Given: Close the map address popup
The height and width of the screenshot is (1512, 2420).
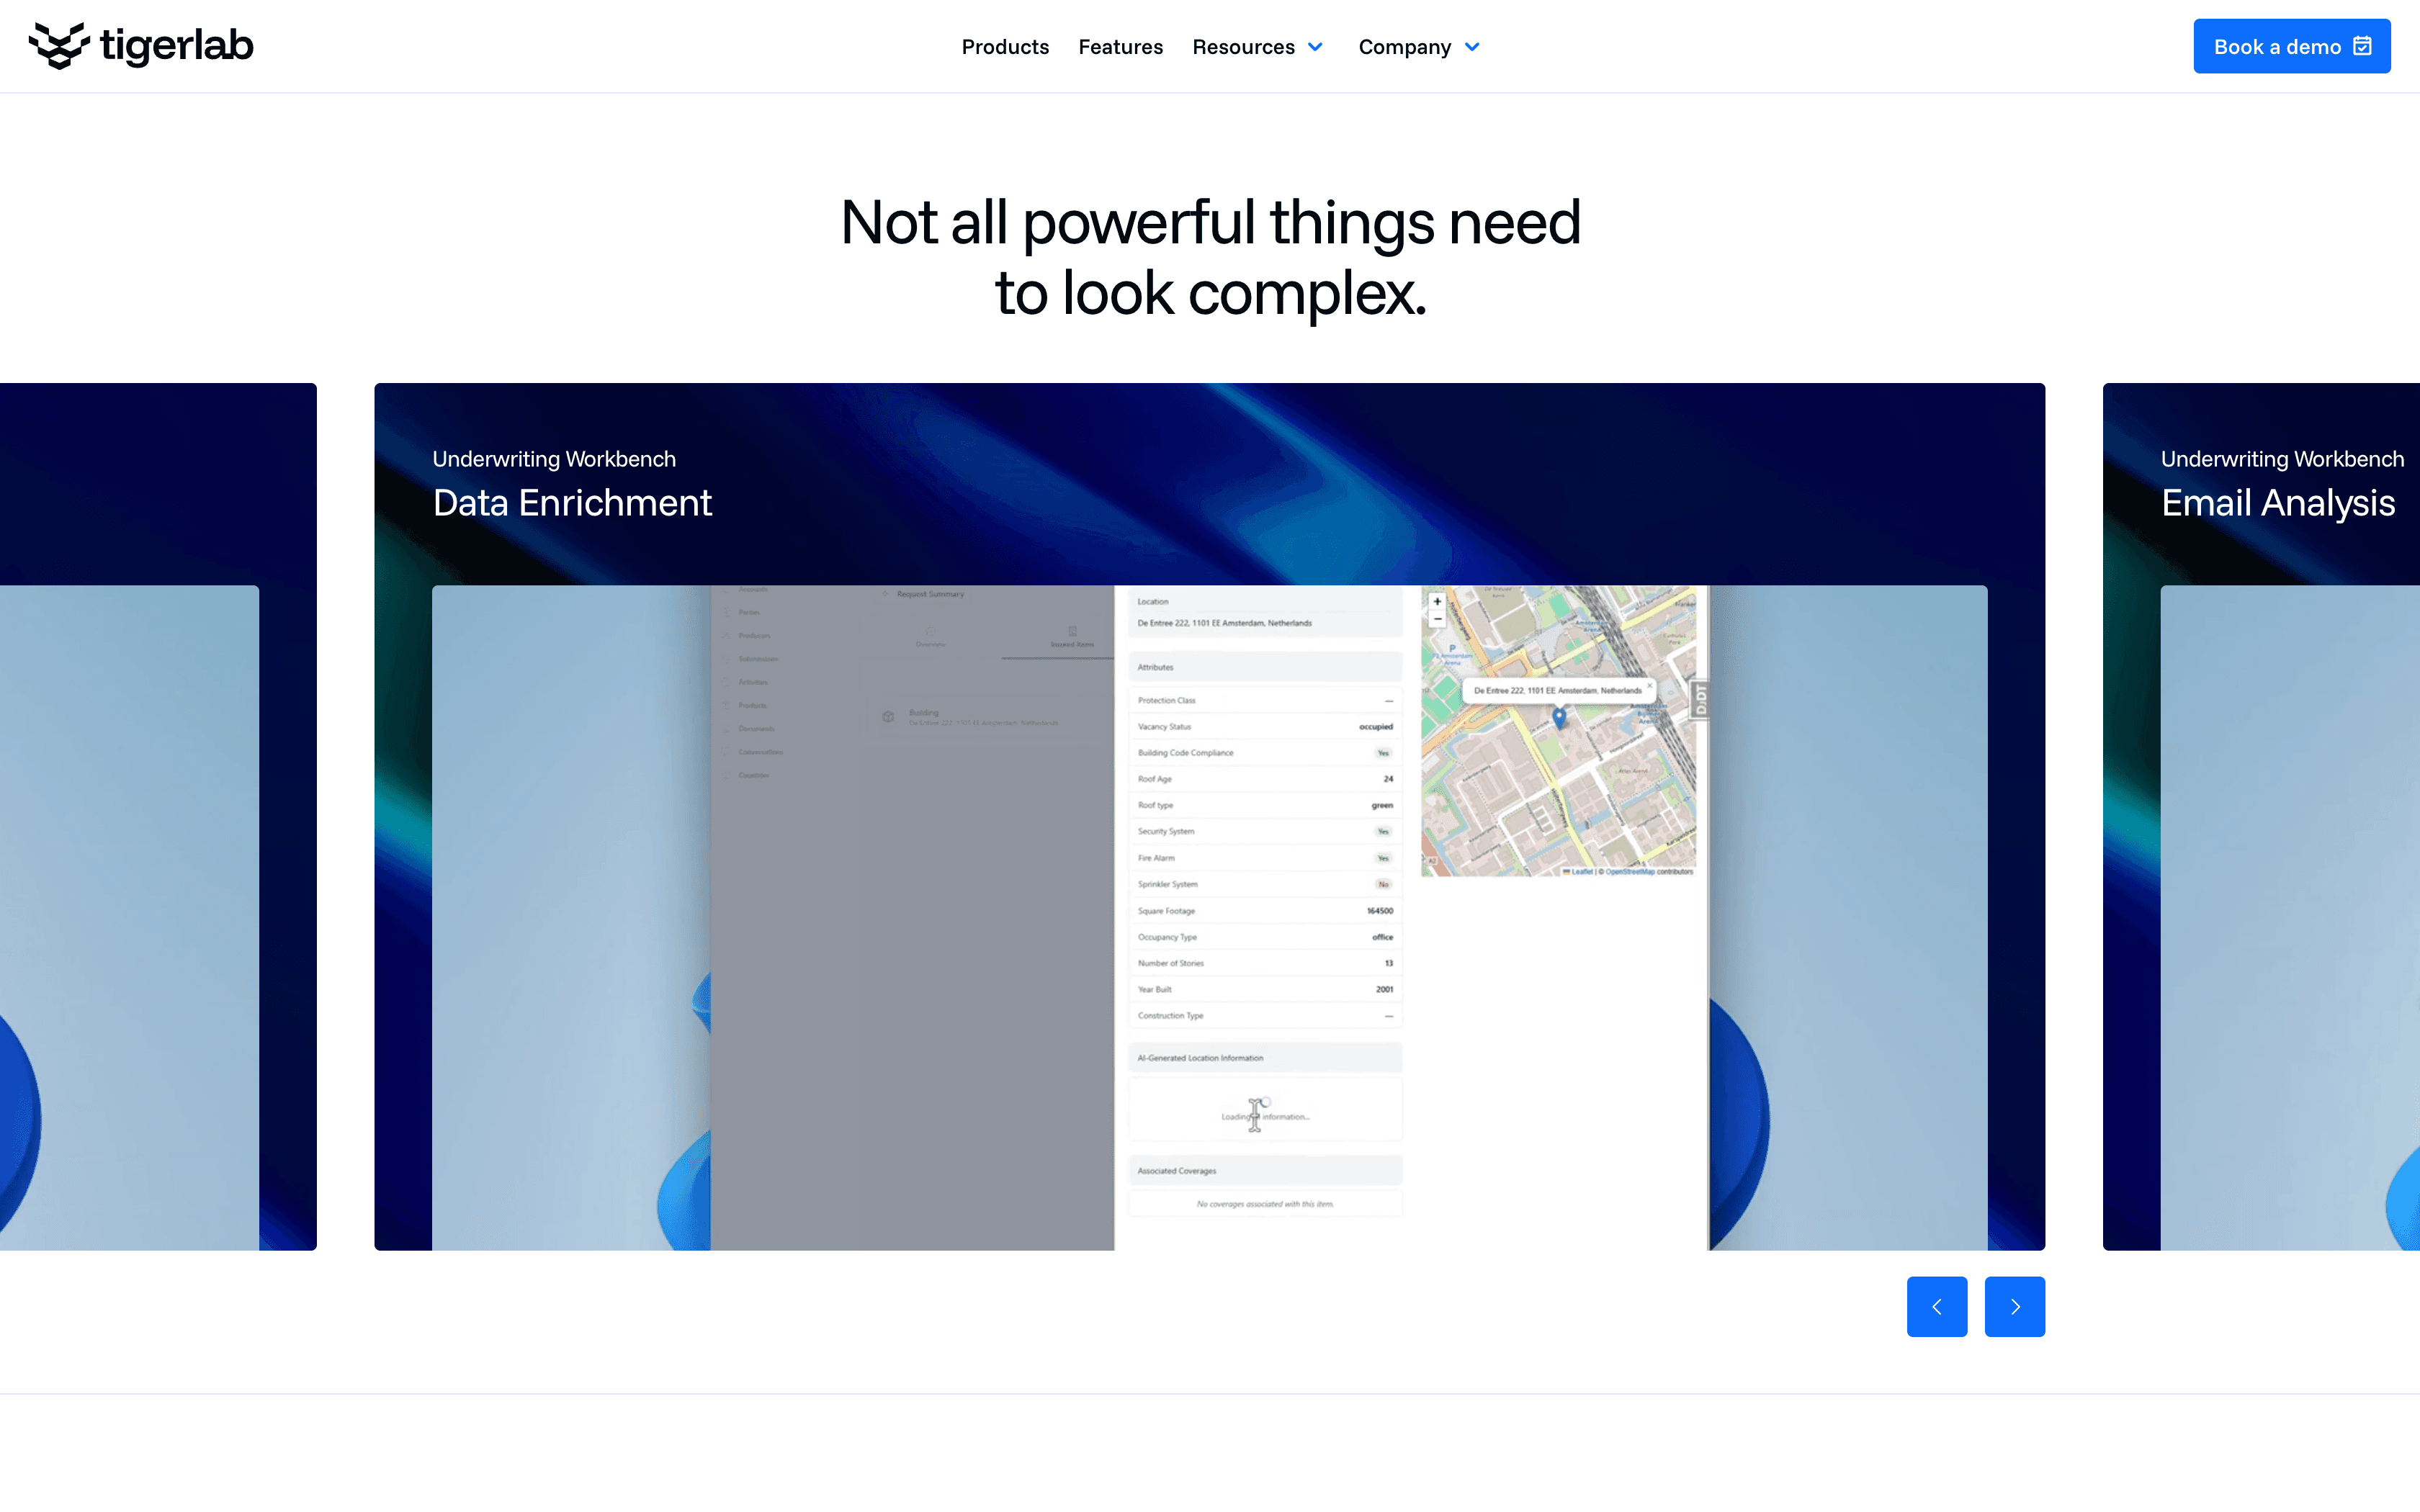Looking at the screenshot, I should tap(1649, 686).
